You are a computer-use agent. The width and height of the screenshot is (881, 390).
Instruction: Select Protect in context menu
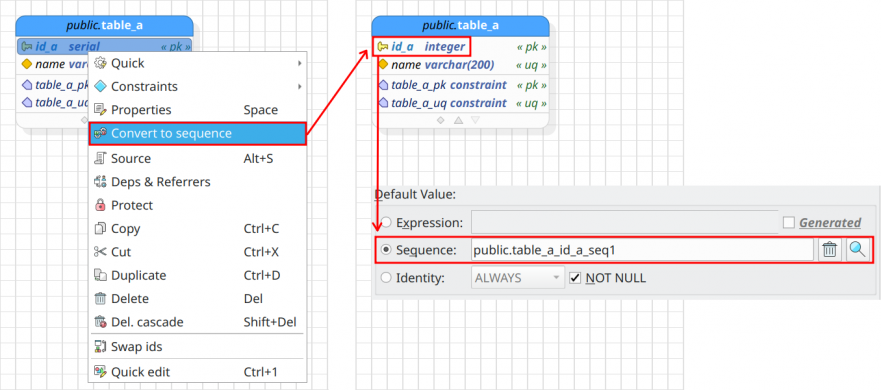coord(198,206)
